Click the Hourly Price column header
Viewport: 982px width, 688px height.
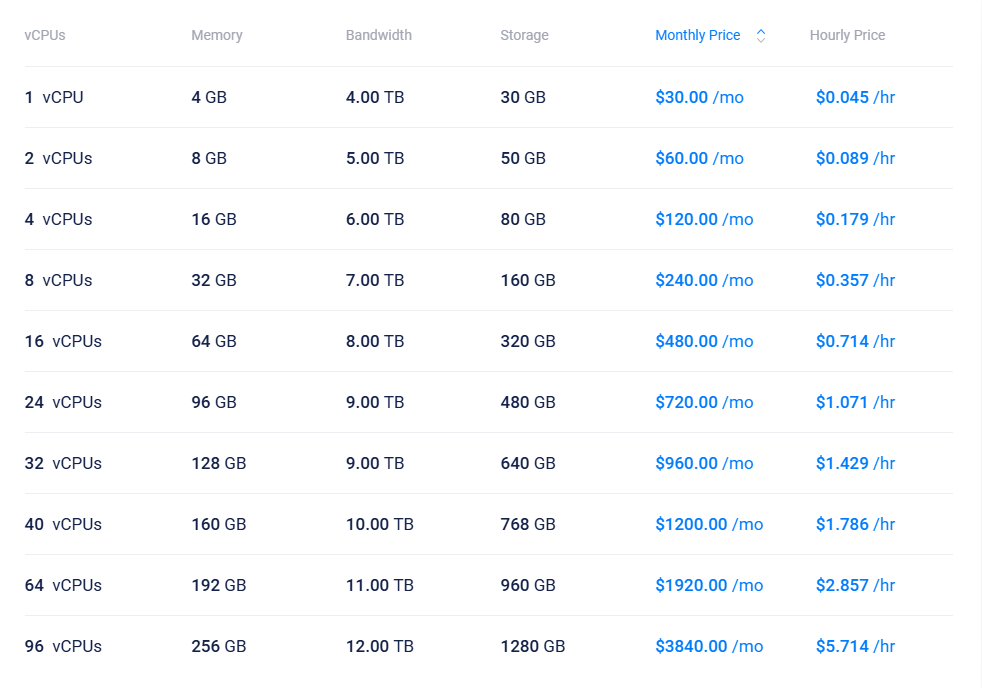pos(847,35)
